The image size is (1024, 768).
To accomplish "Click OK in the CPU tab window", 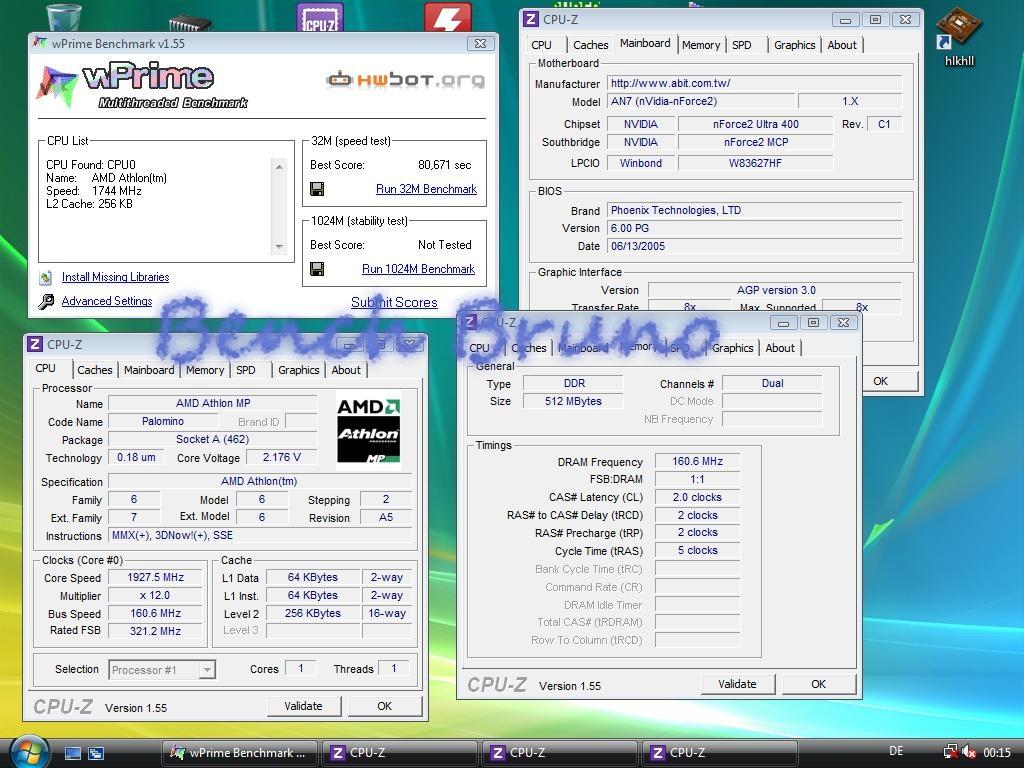I will (385, 706).
